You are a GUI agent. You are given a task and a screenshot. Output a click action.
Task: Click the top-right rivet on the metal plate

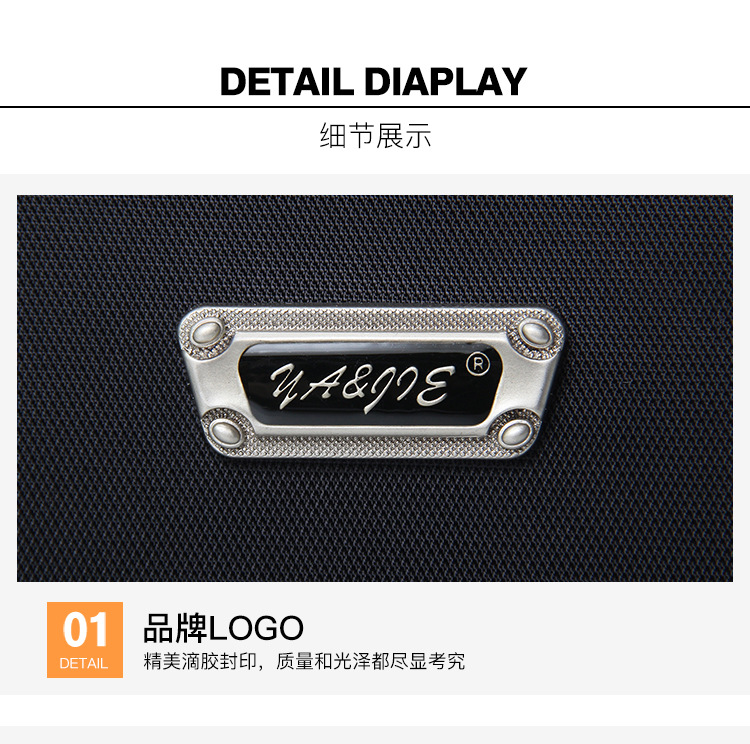click(535, 333)
